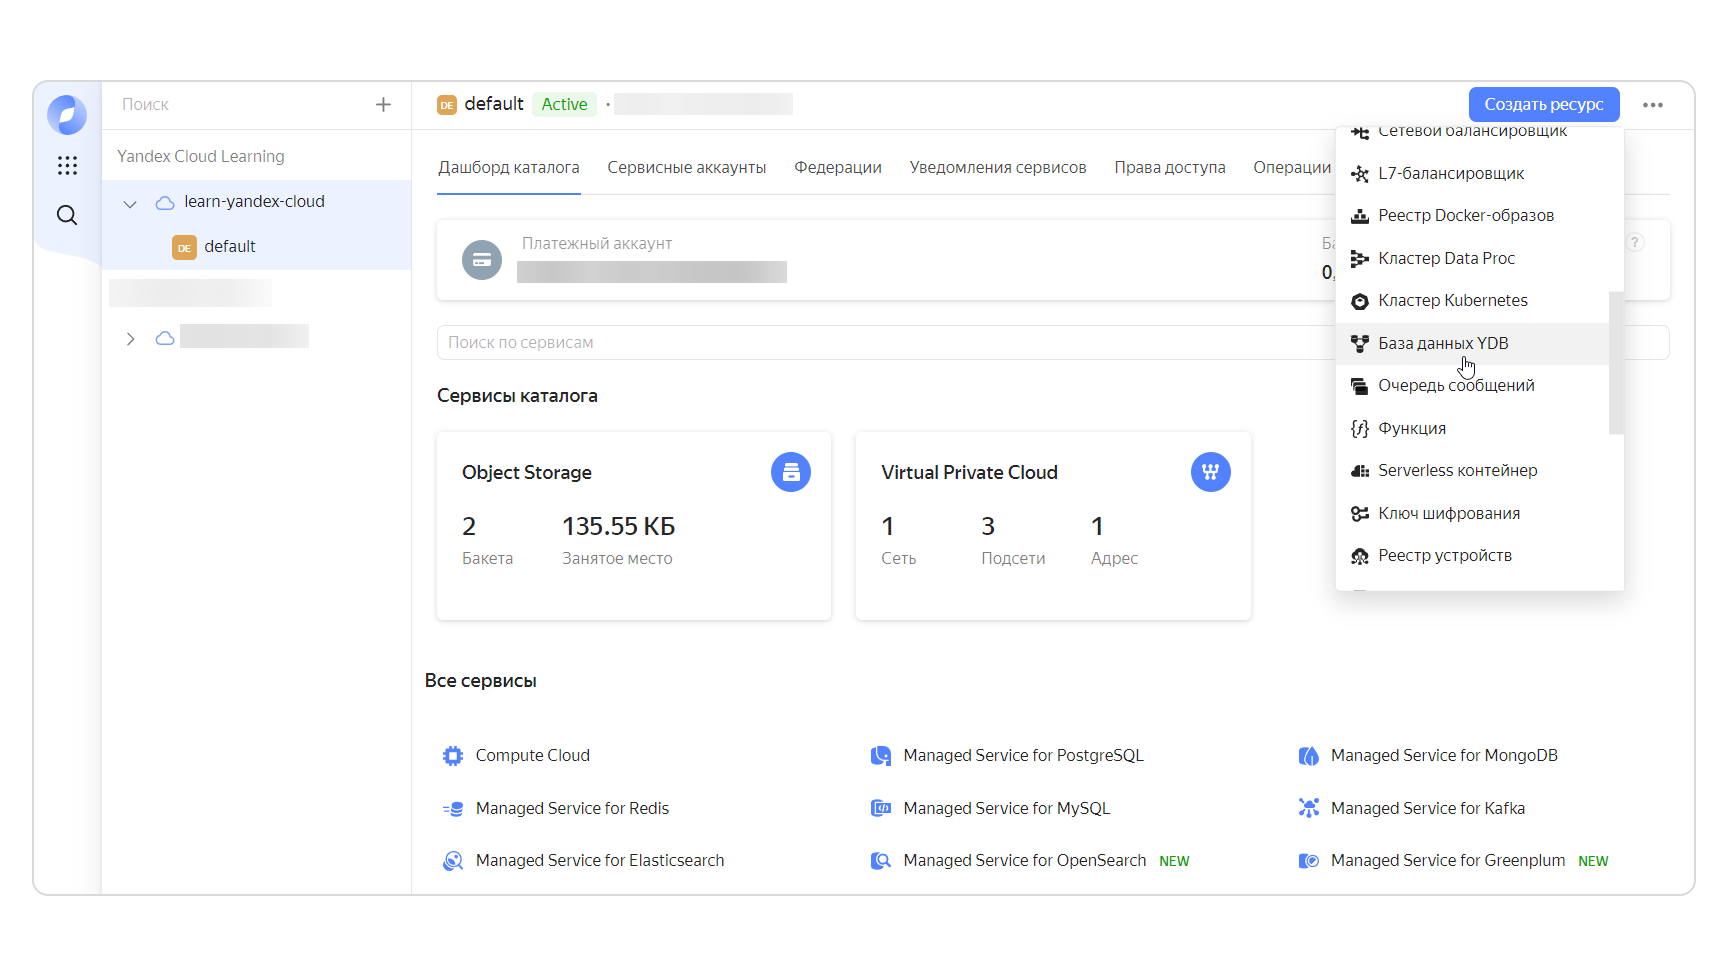
Task: Select the learn-yandex-cloud tree item
Action: tap(256, 203)
